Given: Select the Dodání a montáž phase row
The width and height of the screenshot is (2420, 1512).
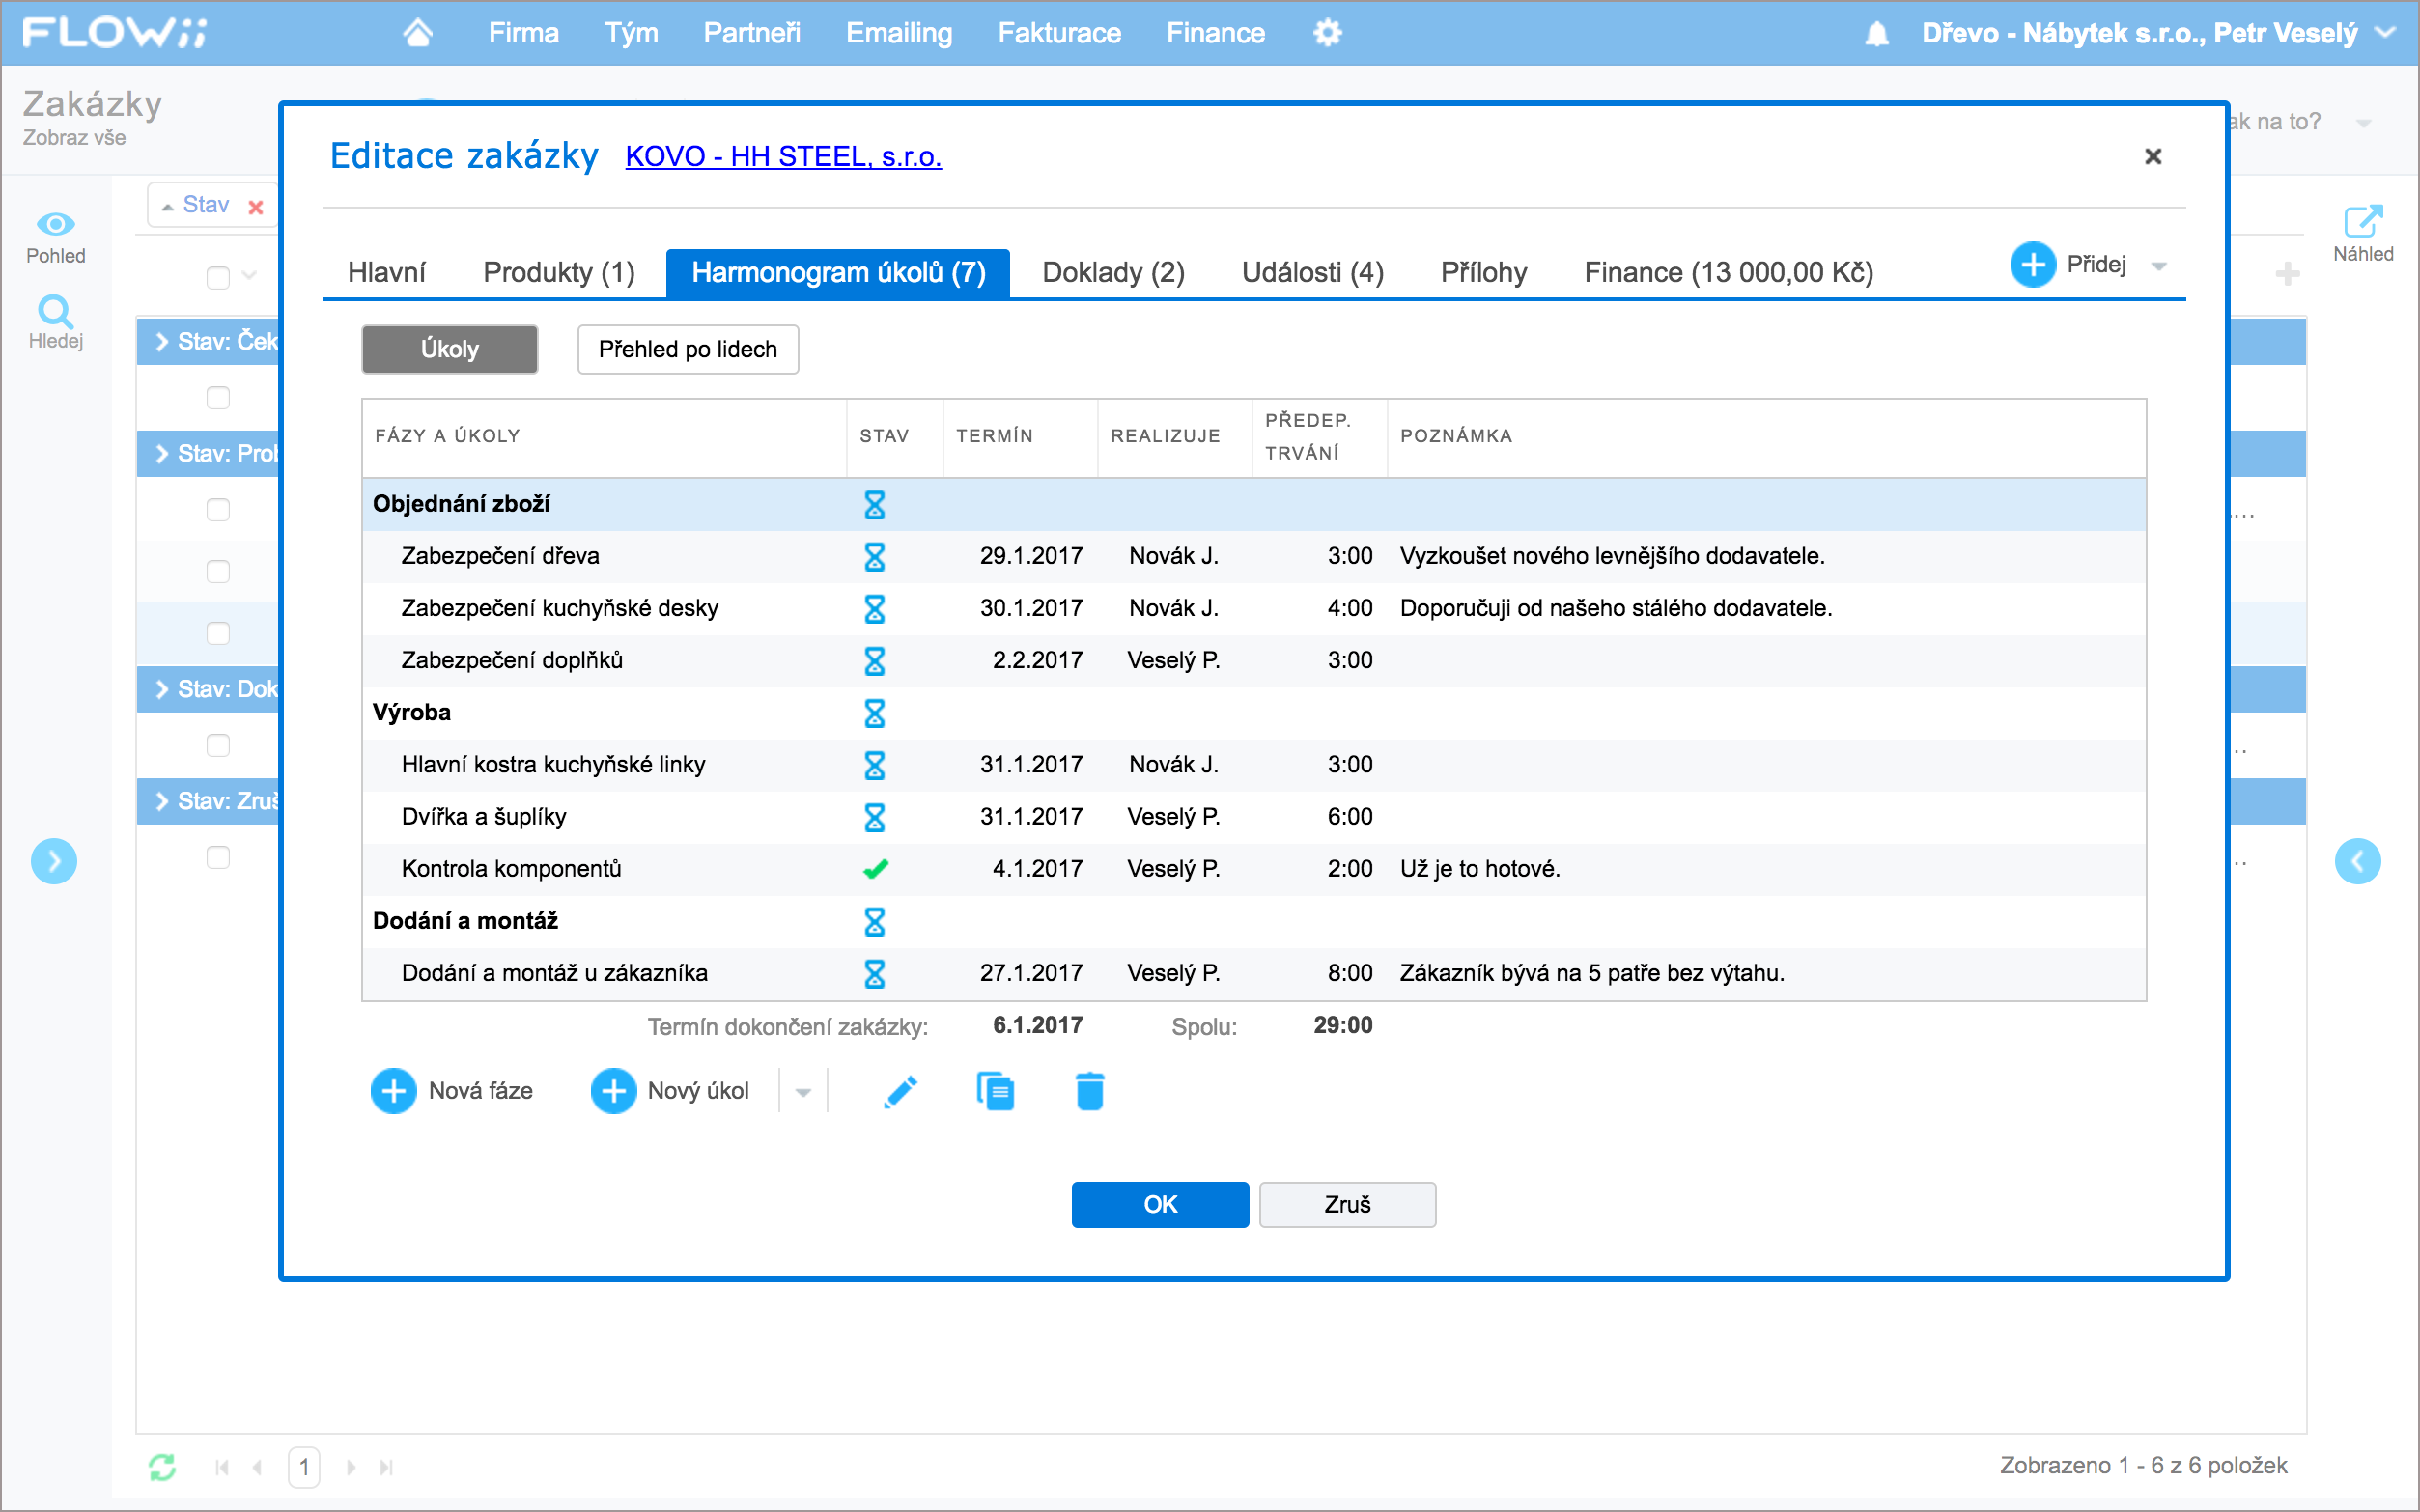Looking at the screenshot, I should [1254, 921].
